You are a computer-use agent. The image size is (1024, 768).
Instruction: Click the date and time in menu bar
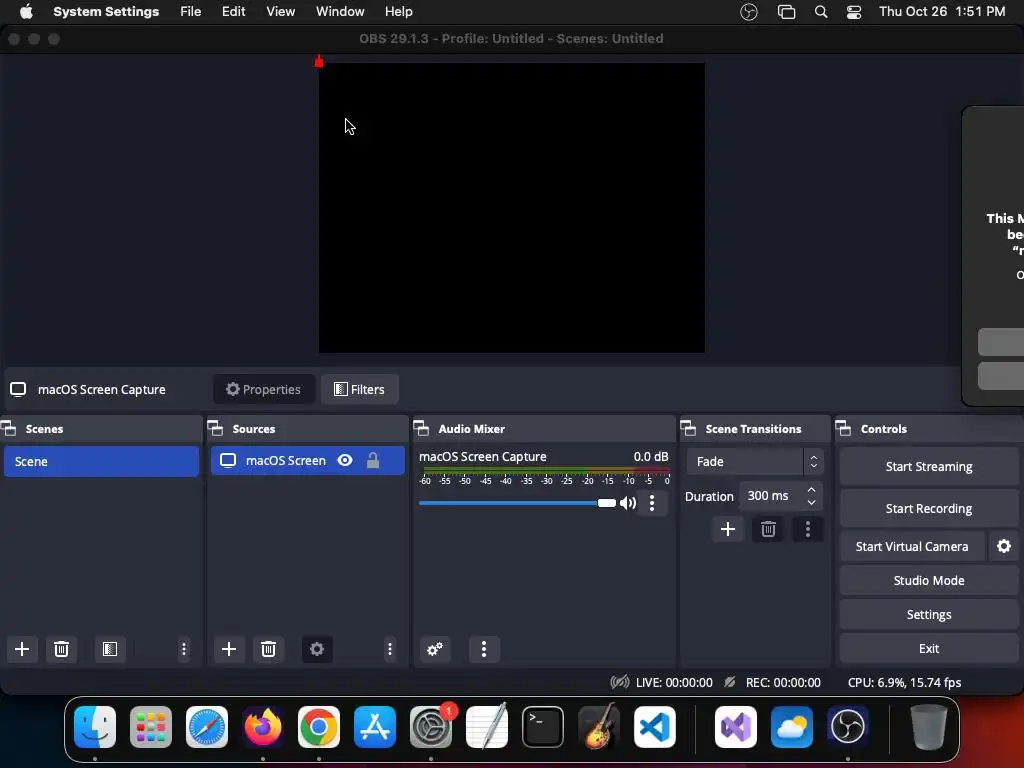[x=942, y=12]
